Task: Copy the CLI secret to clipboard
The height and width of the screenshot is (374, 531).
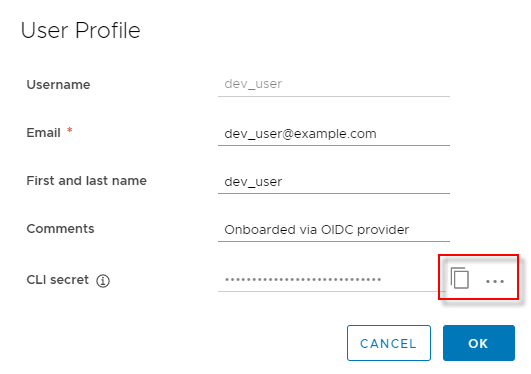Action: pos(460,278)
